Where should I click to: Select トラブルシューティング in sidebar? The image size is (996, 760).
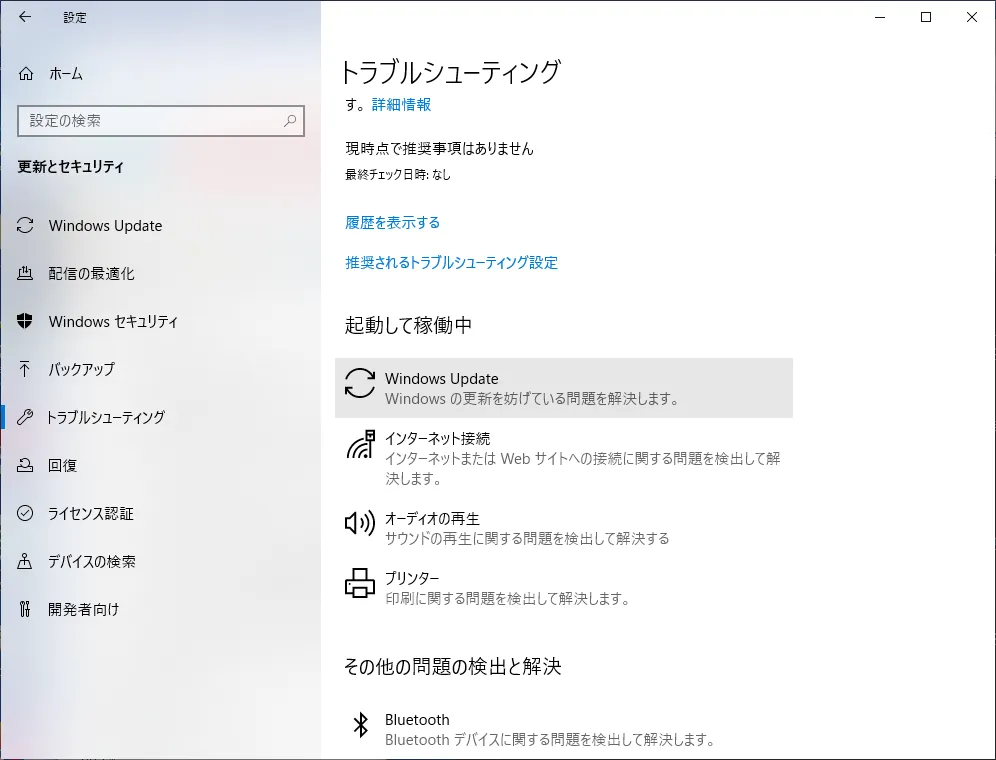[105, 417]
